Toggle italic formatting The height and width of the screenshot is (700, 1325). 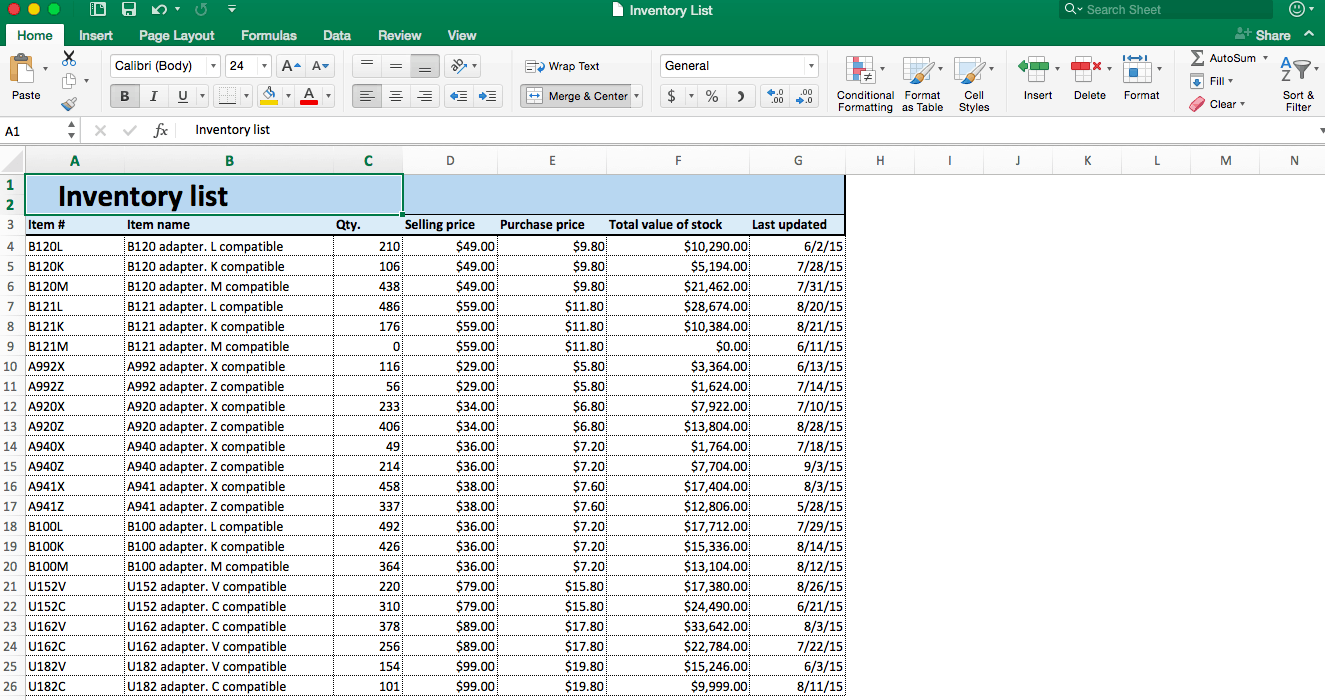152,96
